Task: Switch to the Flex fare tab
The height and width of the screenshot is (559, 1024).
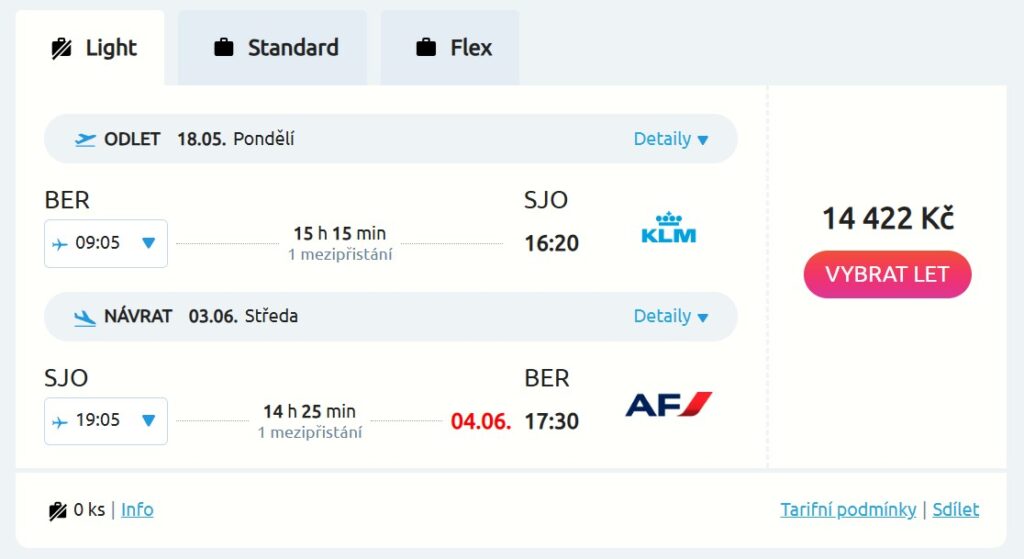Action: (x=450, y=48)
